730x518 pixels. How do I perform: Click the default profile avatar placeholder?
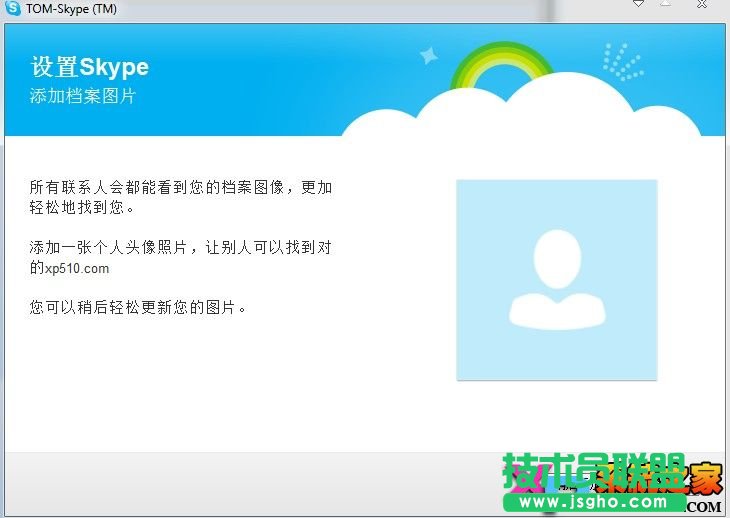point(557,280)
